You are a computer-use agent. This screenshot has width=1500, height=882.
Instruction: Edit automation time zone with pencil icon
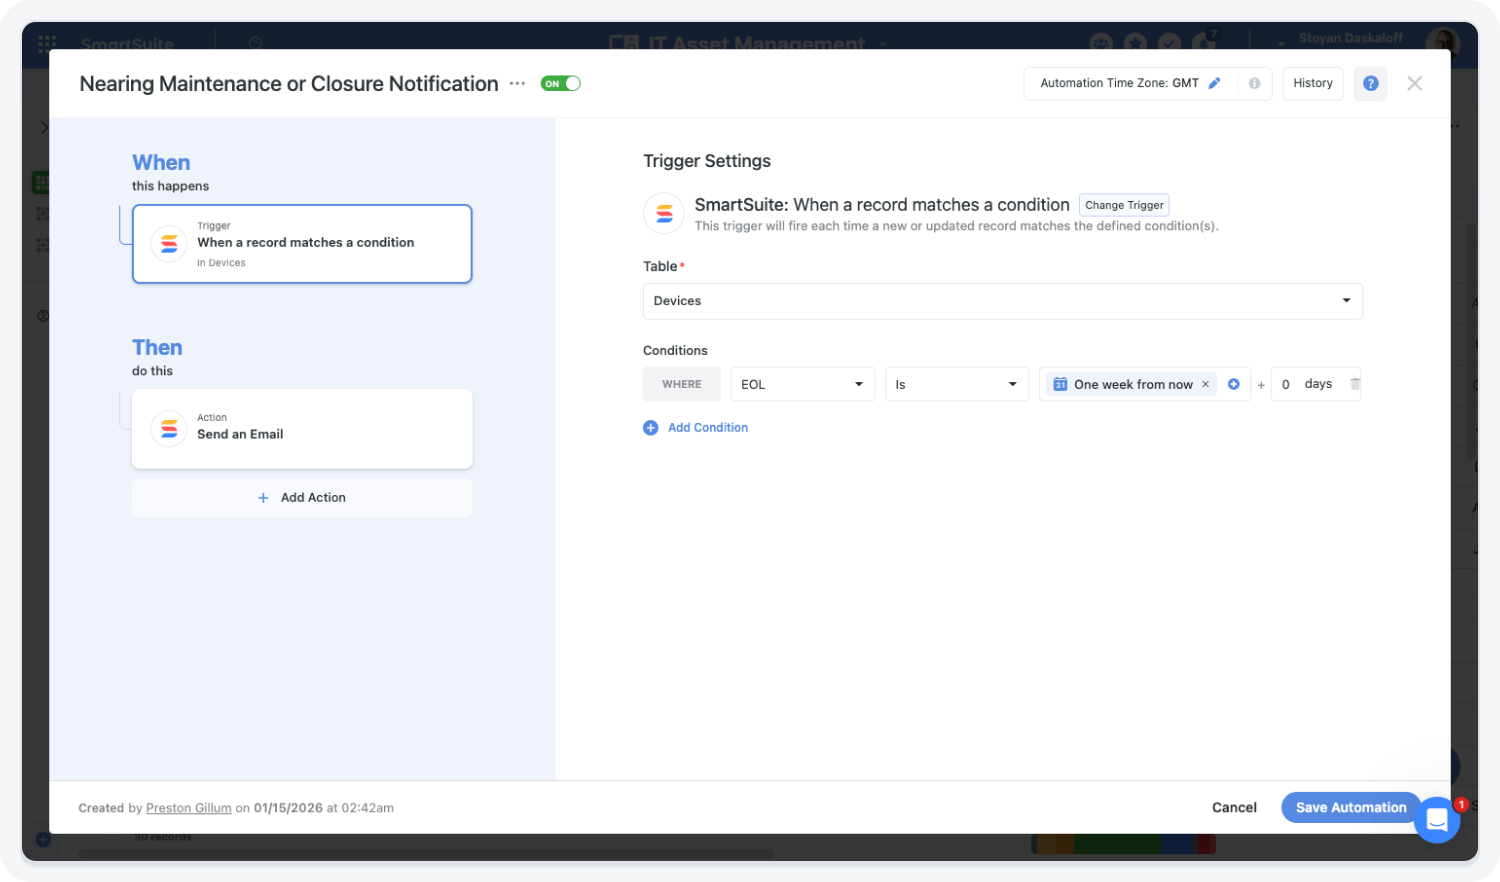pyautogui.click(x=1214, y=83)
